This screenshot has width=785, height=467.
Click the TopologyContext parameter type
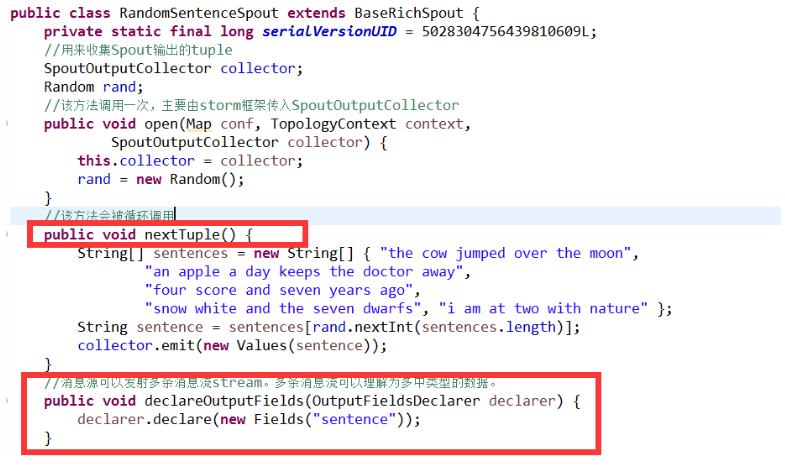(x=333, y=124)
